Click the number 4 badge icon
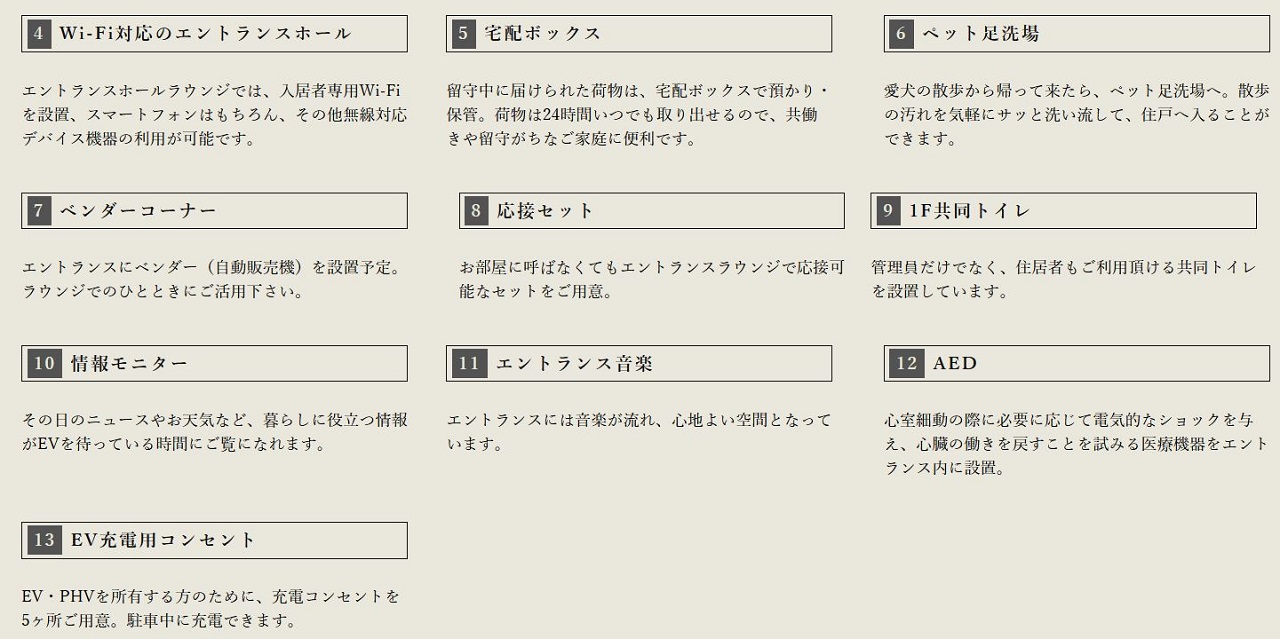 tap(39, 34)
